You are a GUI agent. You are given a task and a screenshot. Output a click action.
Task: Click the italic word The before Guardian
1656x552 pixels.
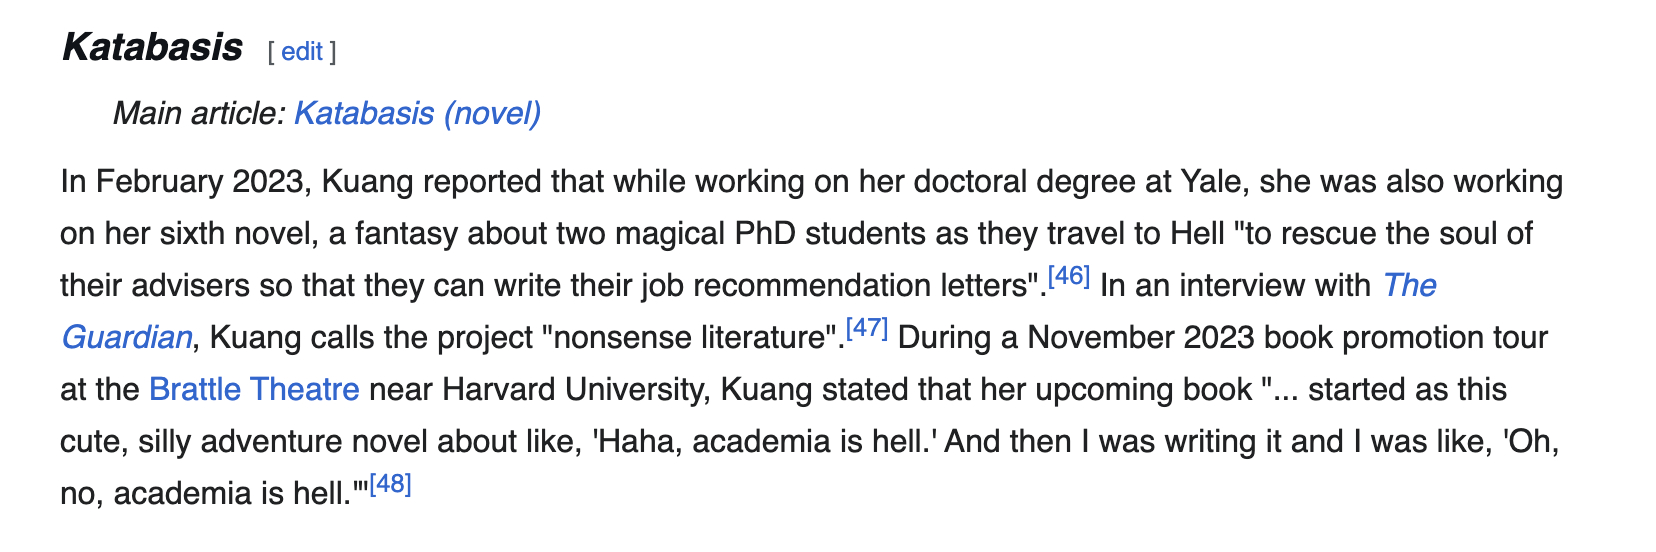(x=1409, y=285)
